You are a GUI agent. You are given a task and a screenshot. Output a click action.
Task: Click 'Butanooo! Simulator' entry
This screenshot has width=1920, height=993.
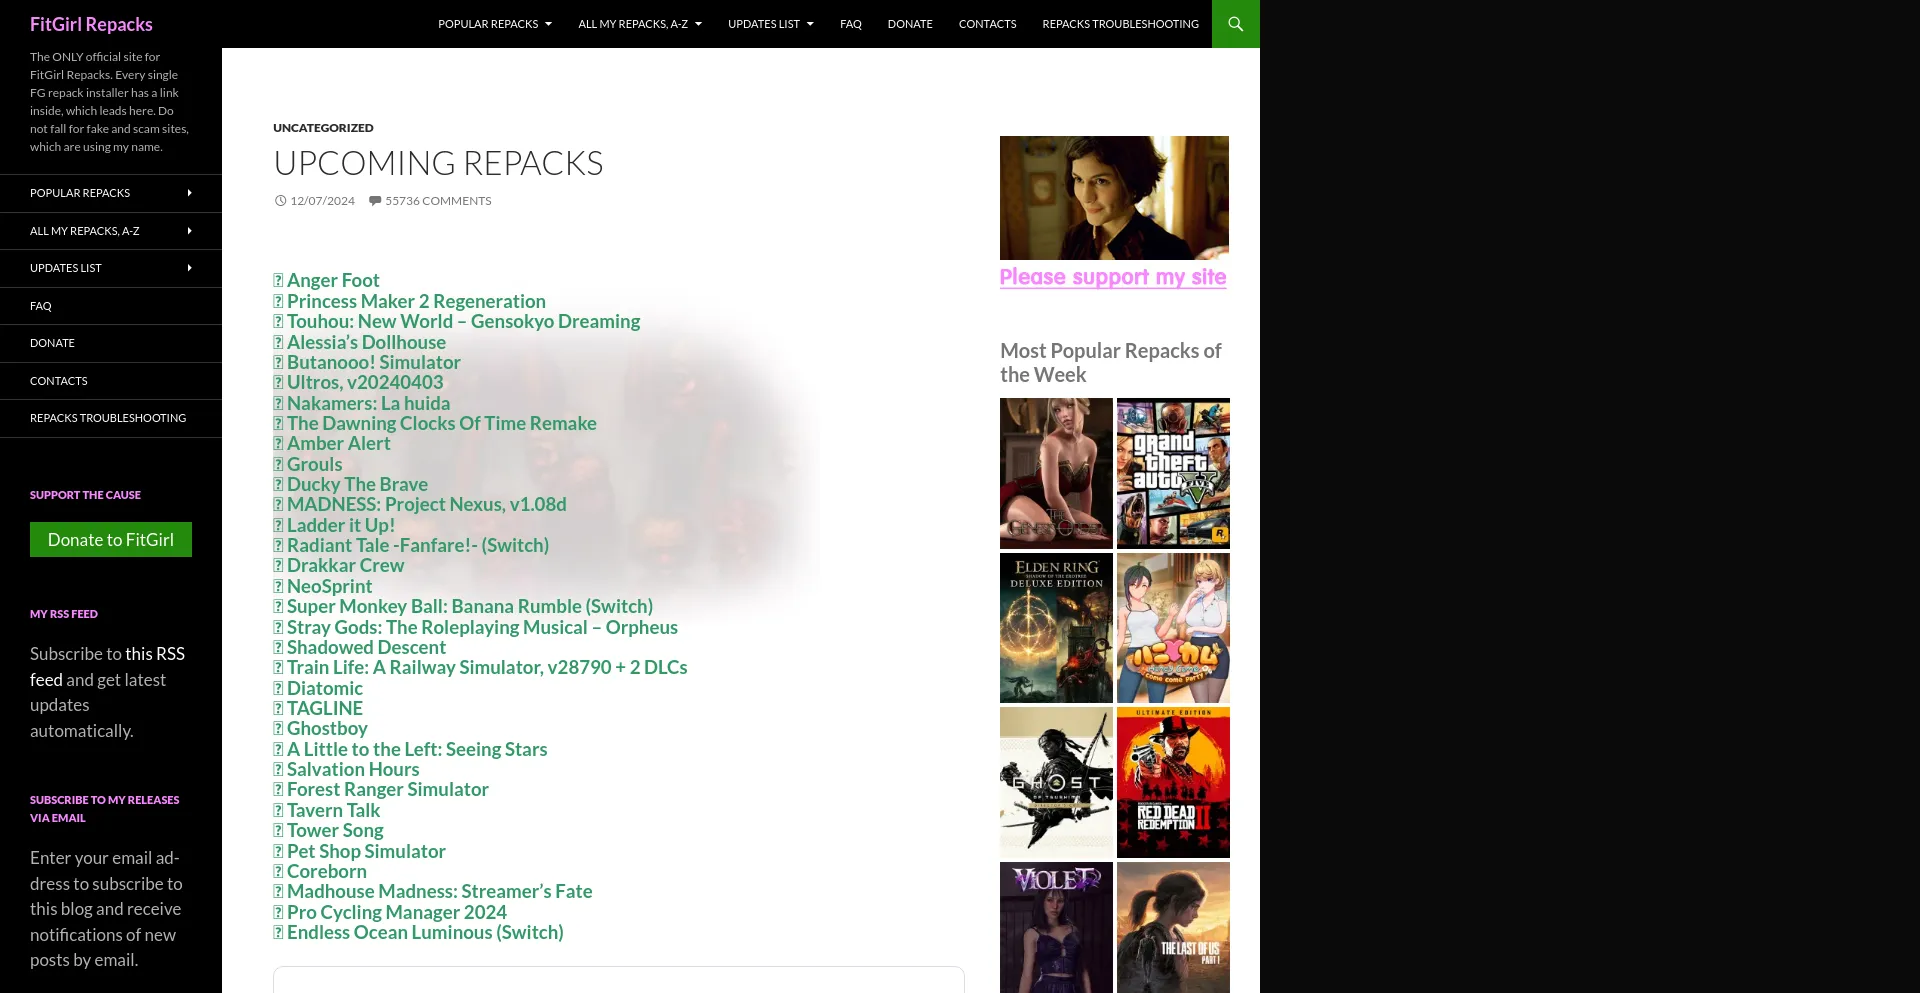tap(374, 362)
